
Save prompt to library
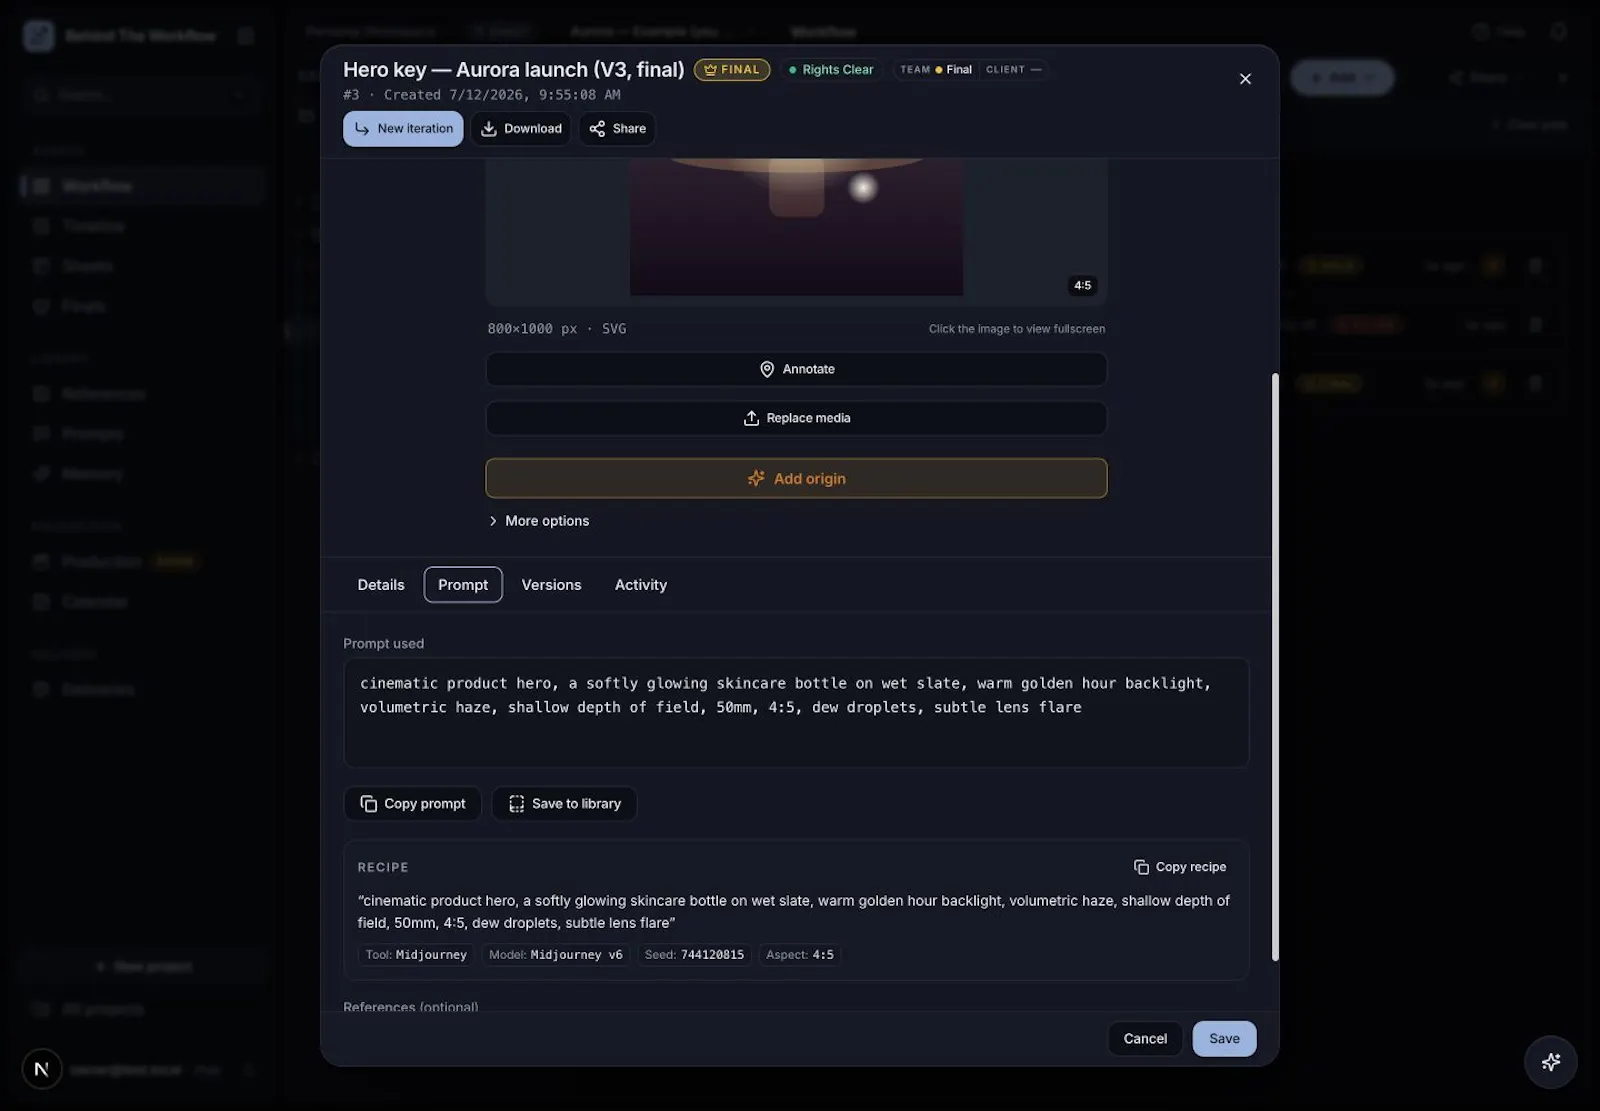[564, 804]
